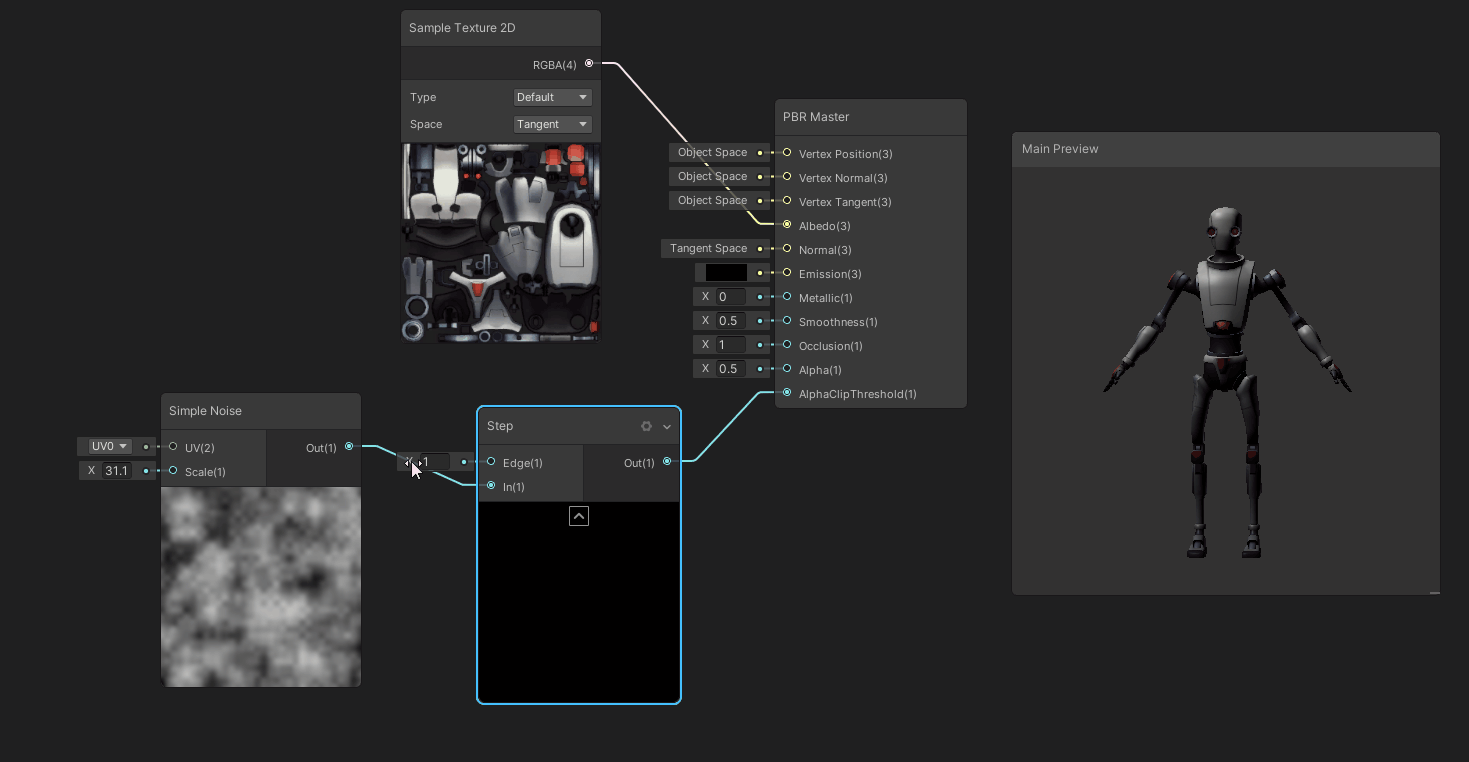This screenshot has height=762, width=1469.
Task: Edit the Smoothness X value field showing 0.5
Action: [x=731, y=321]
